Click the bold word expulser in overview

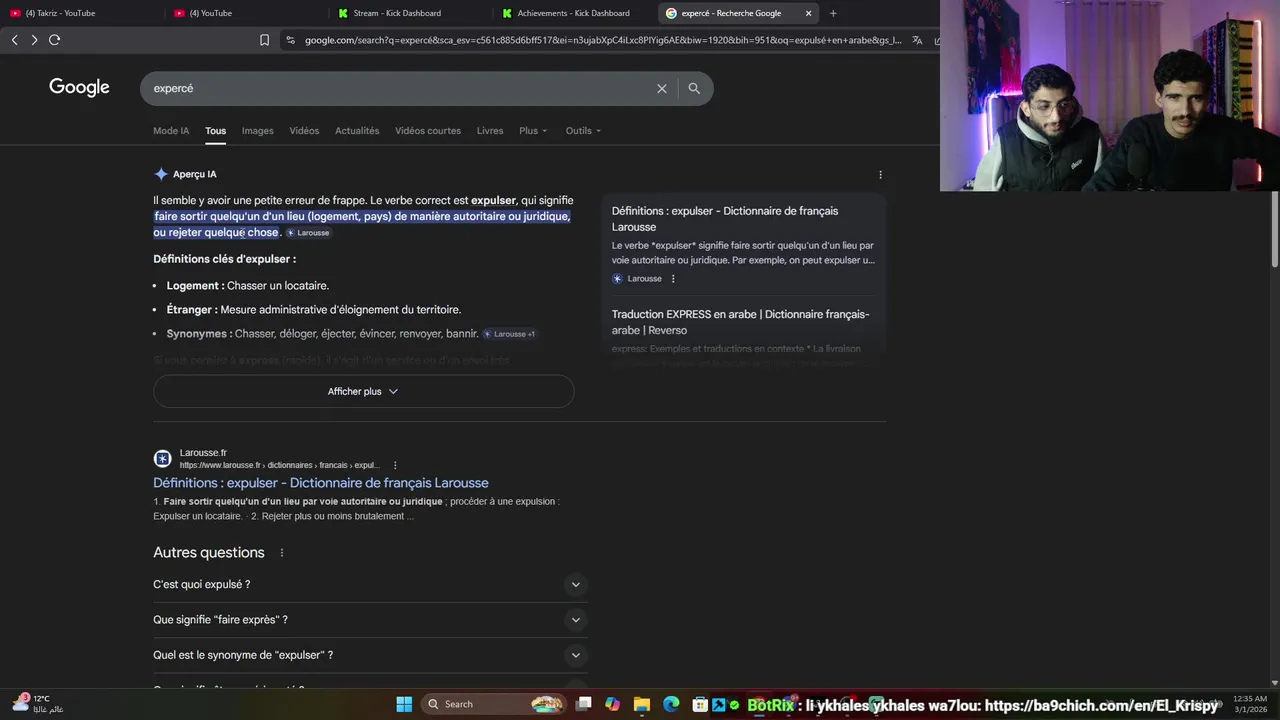494,201
